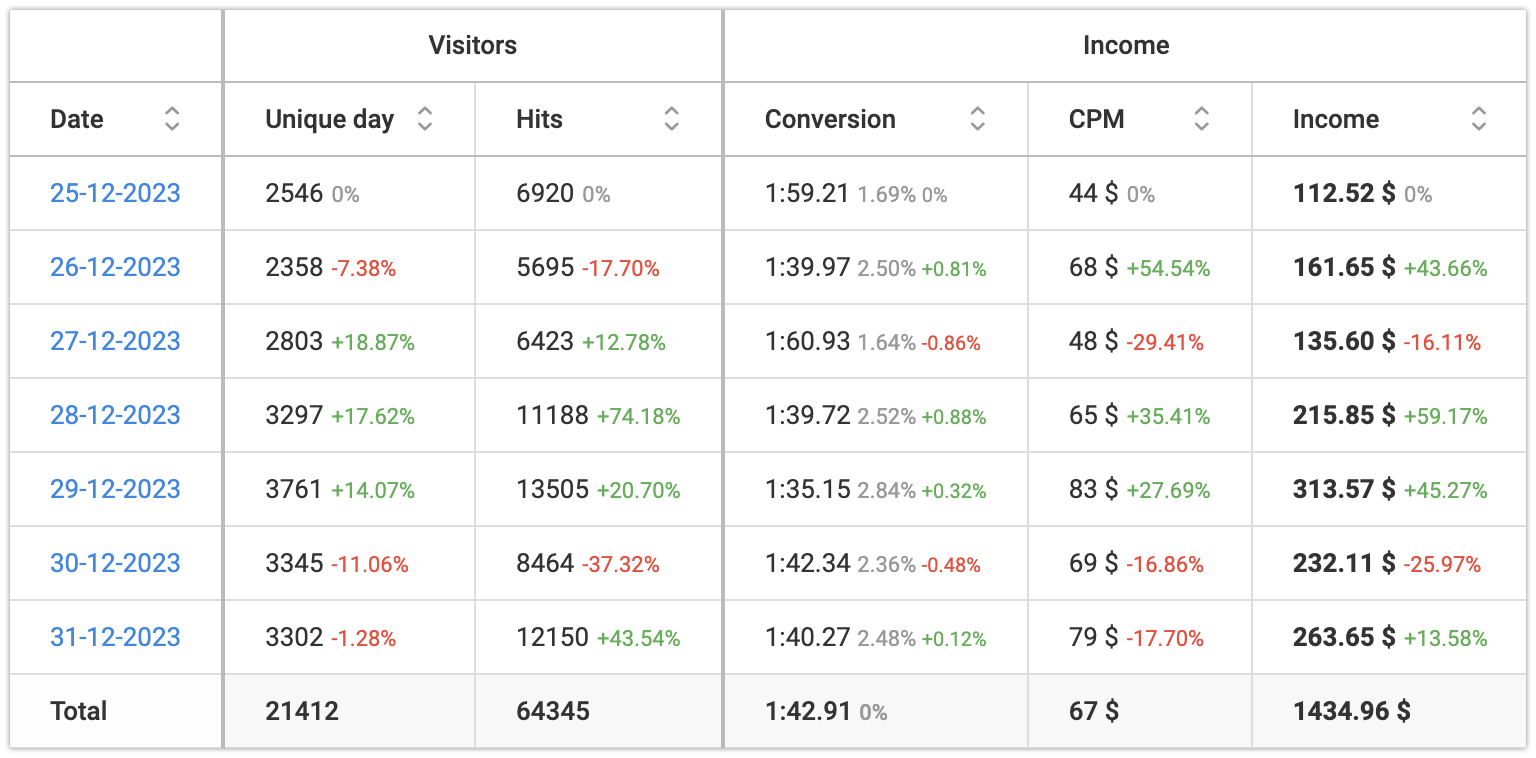This screenshot has height=758, width=1536.
Task: Select income amount 135.60 $
Action: coord(1344,341)
